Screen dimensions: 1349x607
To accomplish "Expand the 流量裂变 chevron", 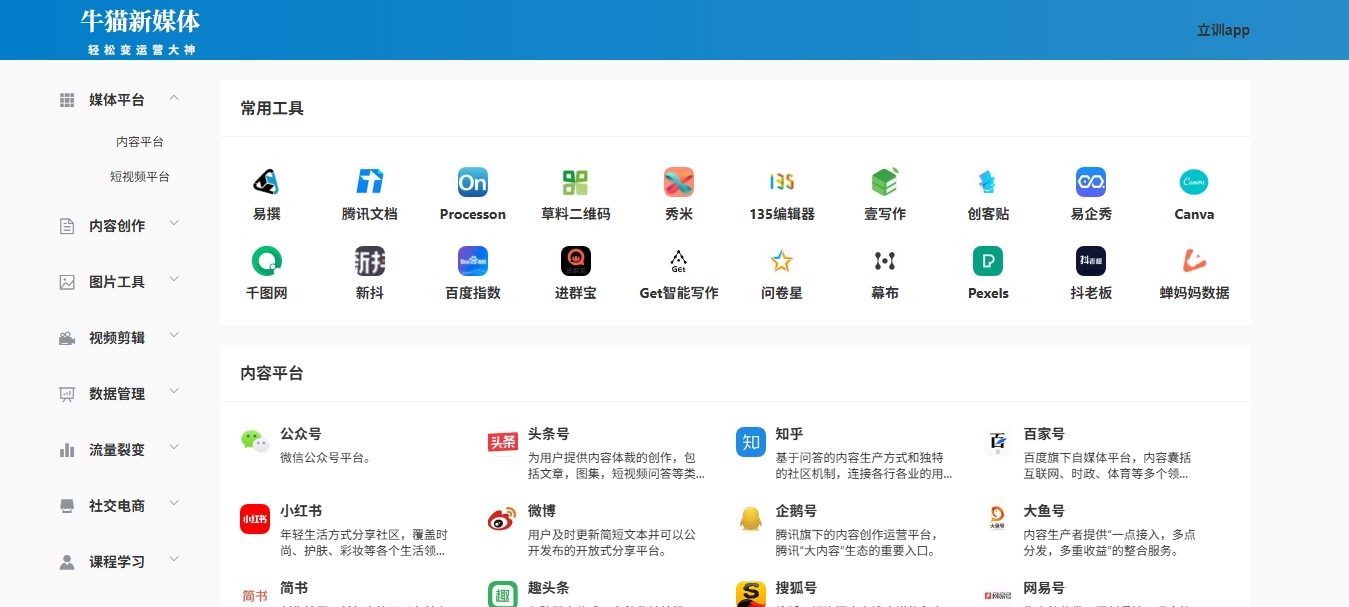I will tap(174, 448).
